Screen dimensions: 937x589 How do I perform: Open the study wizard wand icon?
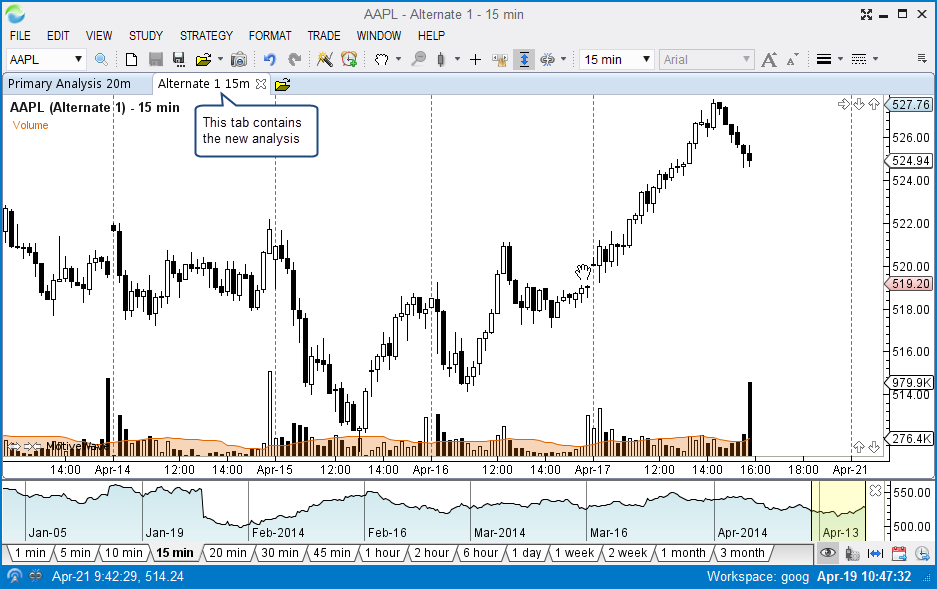[x=324, y=59]
